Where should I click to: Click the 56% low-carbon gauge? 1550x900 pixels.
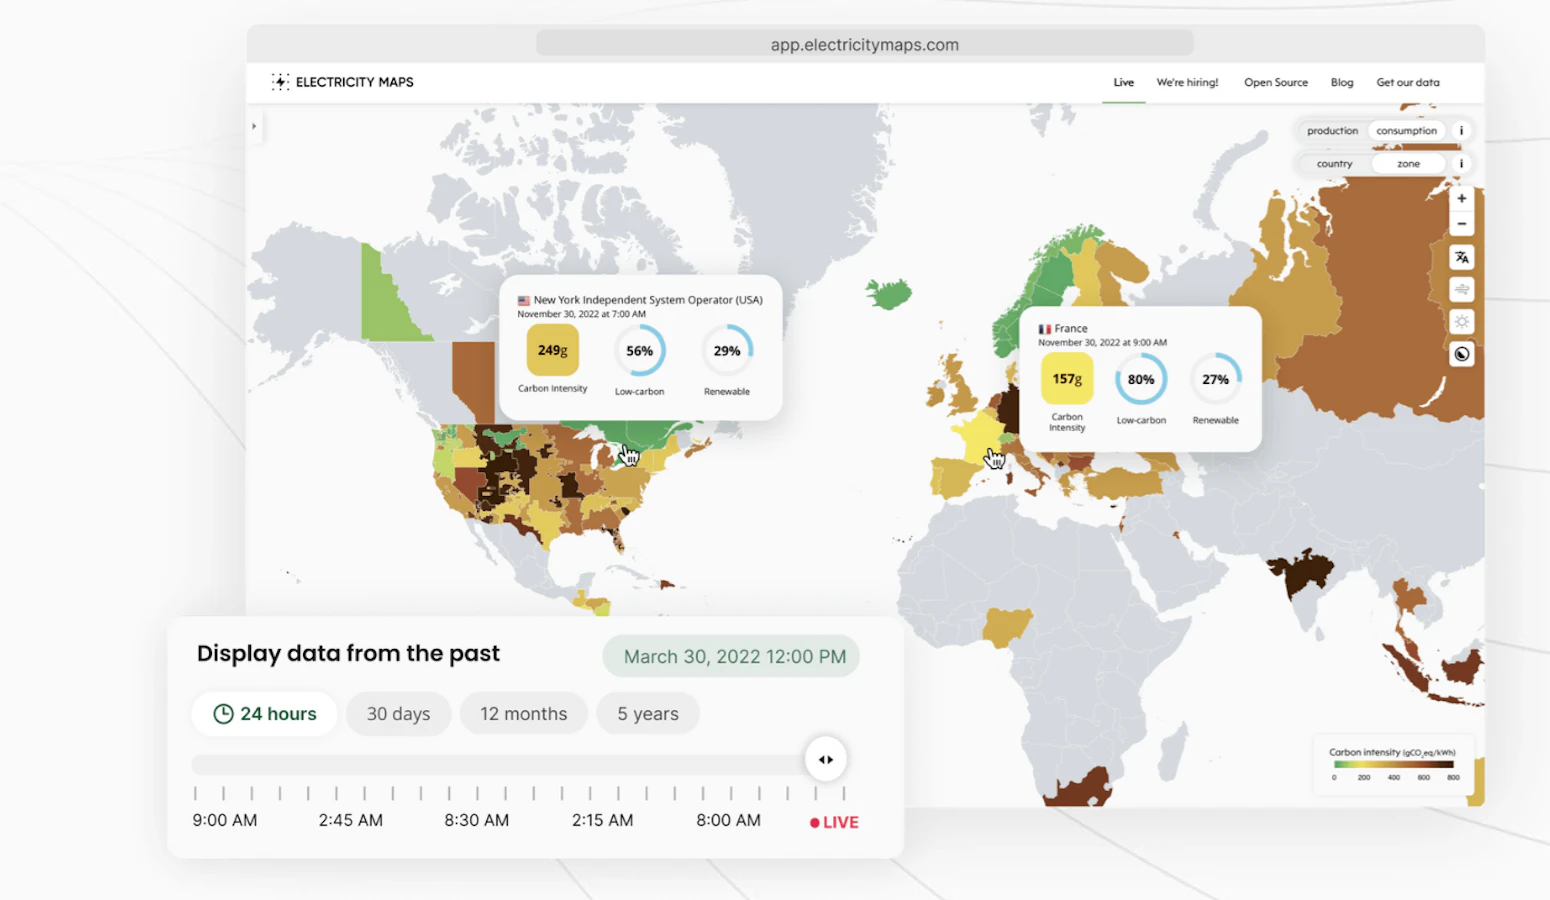640,351
